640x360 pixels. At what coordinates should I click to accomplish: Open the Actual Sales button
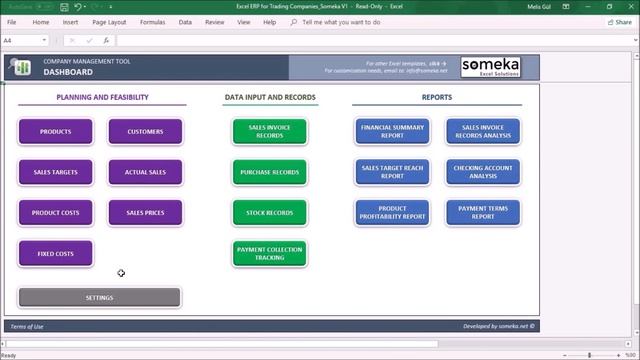[145, 172]
